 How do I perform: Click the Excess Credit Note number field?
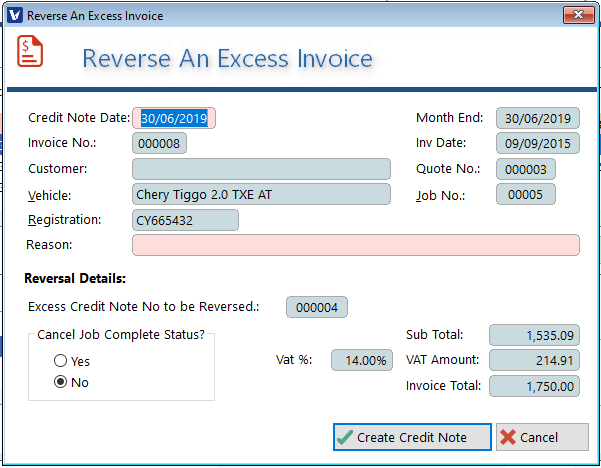317,307
